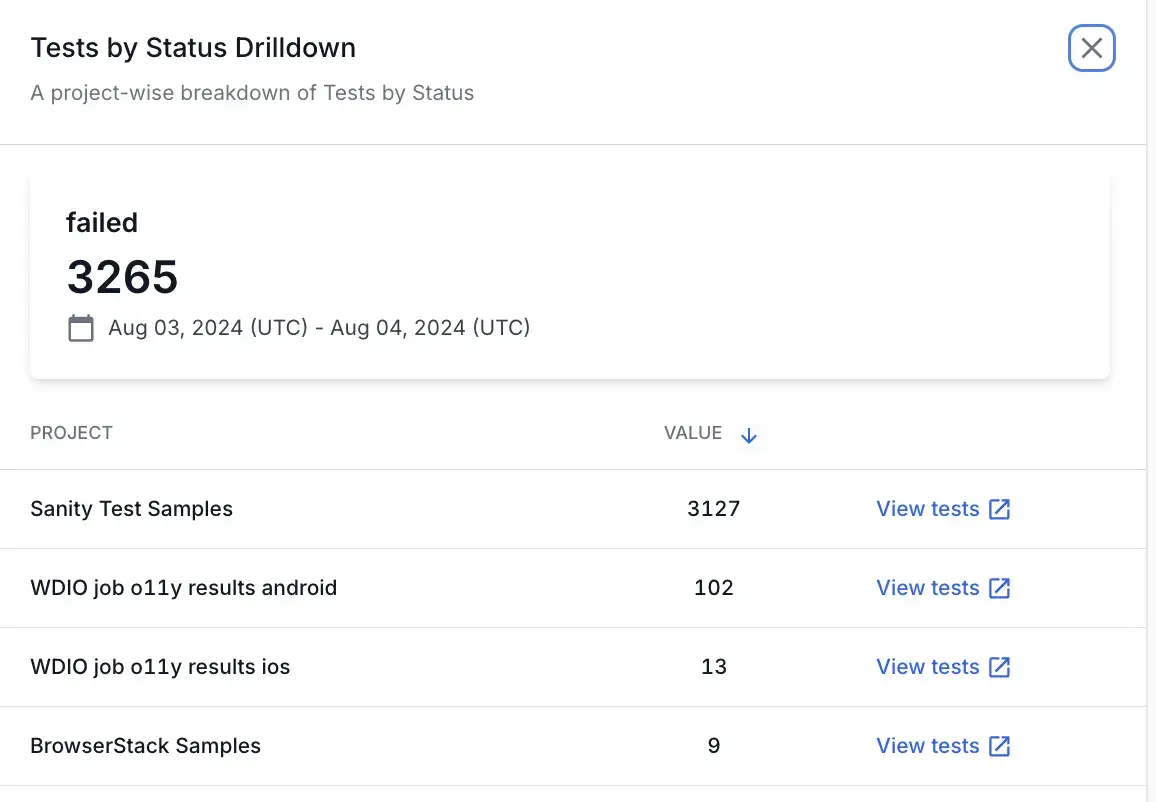
Task: Close the Tests by Status Drilldown panel
Action: pyautogui.click(x=1091, y=48)
